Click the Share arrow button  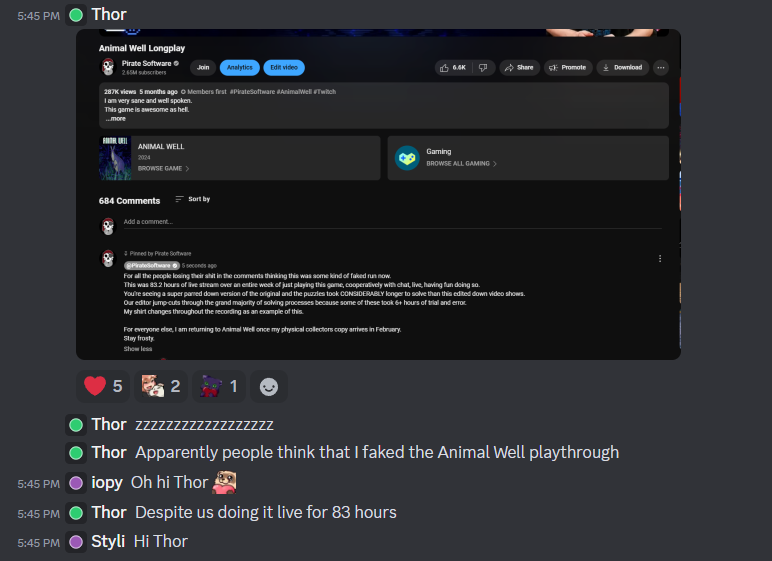(x=519, y=67)
